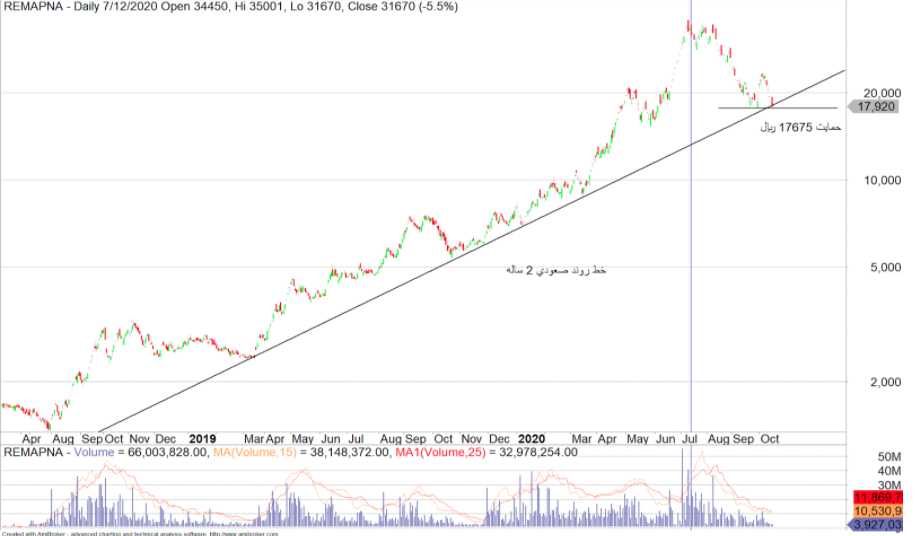This screenshot has width=915, height=536.
Task: Click the blue 3,927 volume value tag
Action: pyautogui.click(x=877, y=525)
